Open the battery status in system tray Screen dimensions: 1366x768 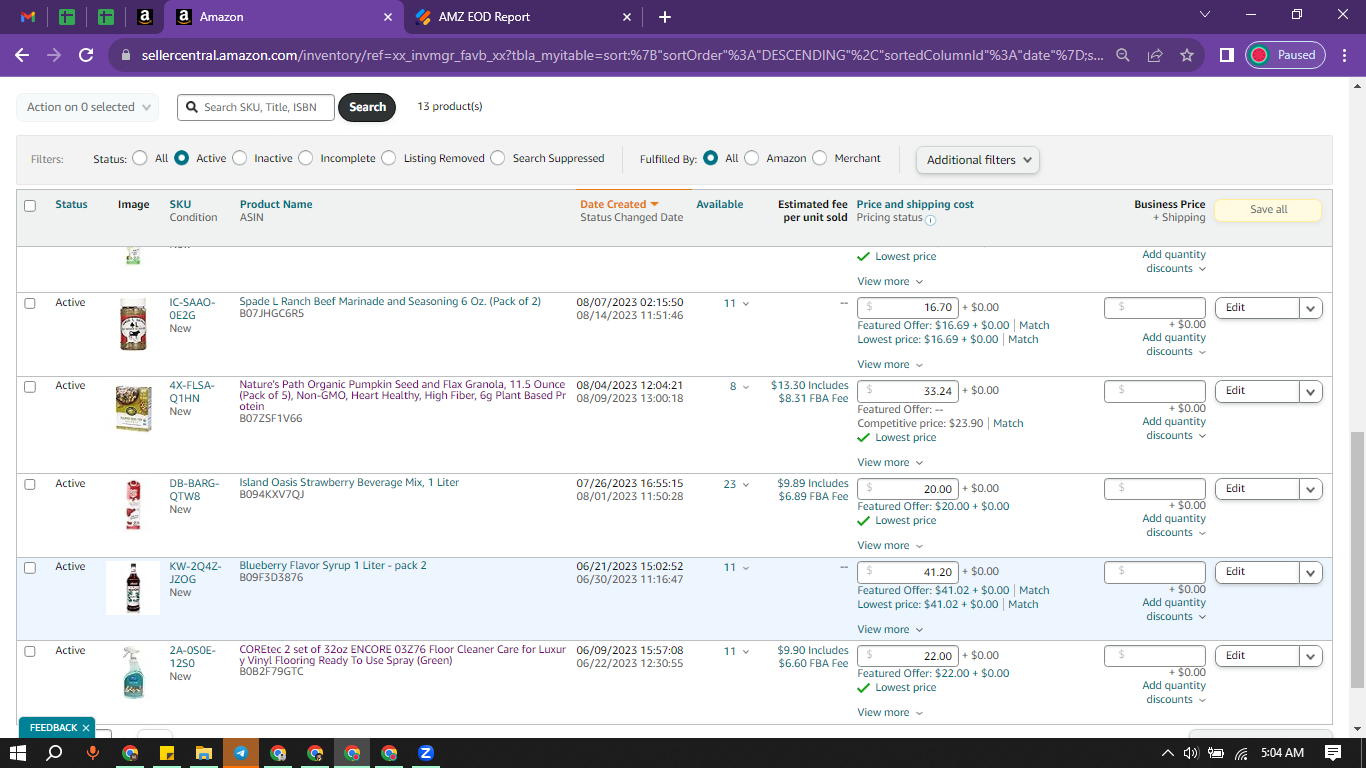coord(1216,753)
